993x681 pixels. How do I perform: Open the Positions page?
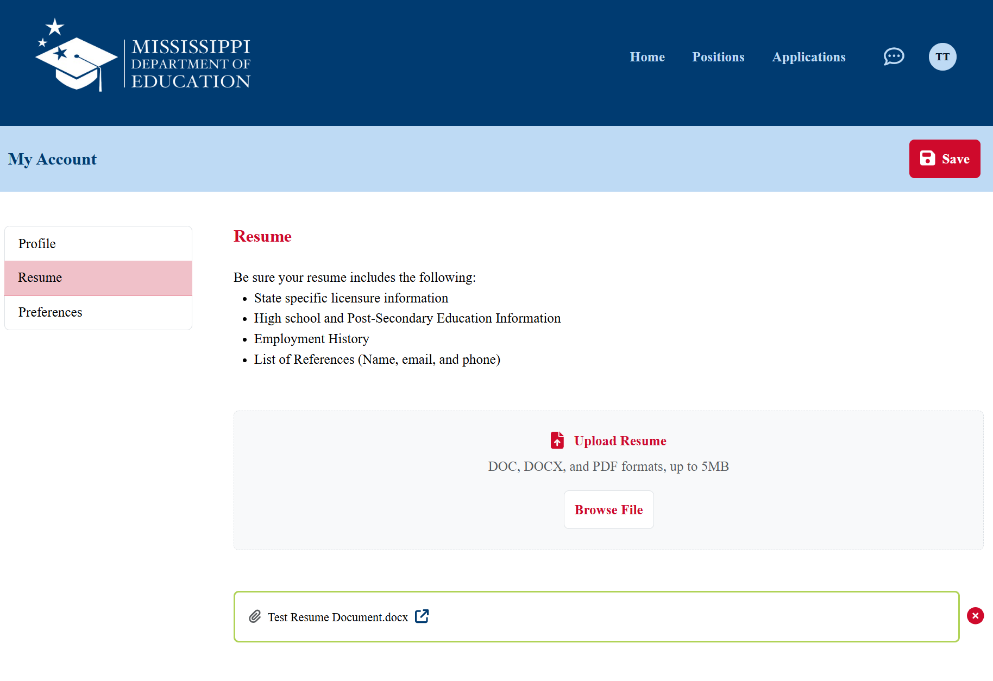pyautogui.click(x=718, y=57)
